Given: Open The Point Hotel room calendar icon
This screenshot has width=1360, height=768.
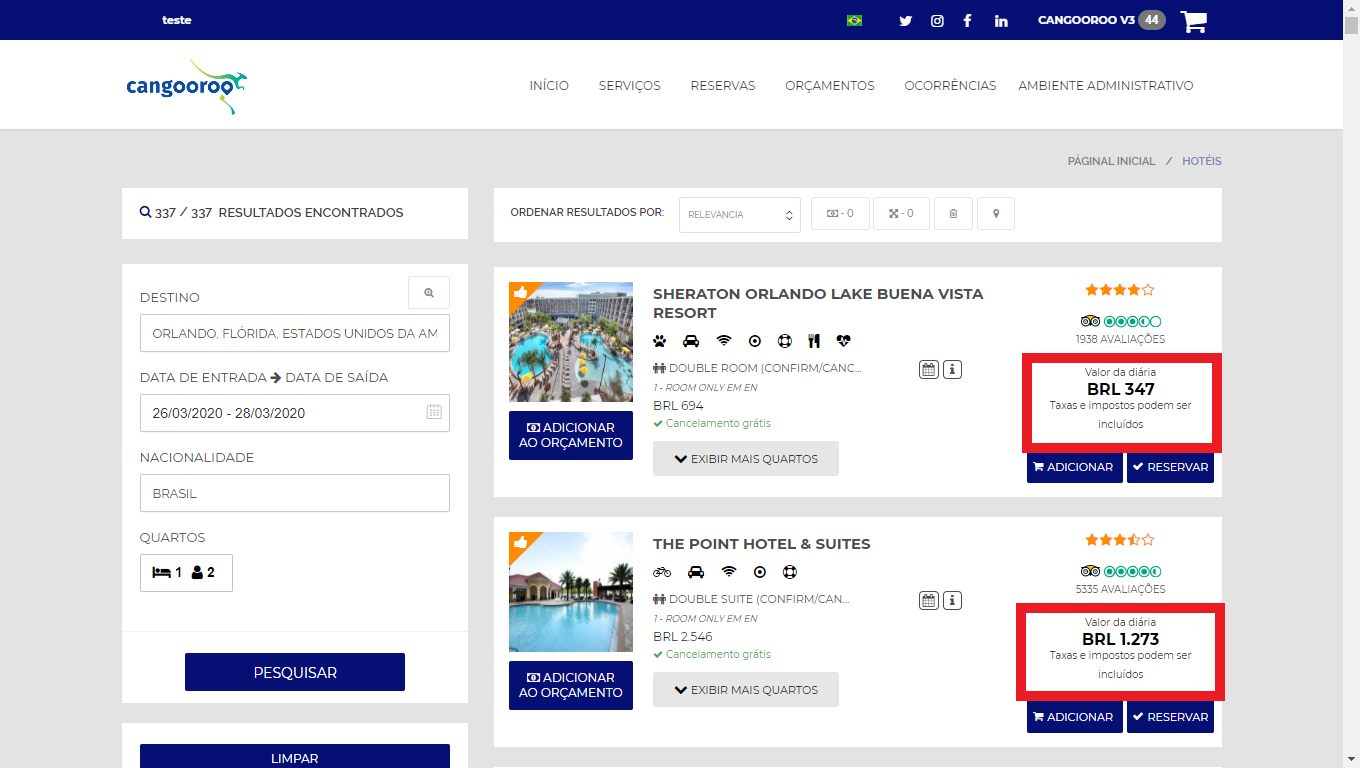Looking at the screenshot, I should click(x=929, y=600).
